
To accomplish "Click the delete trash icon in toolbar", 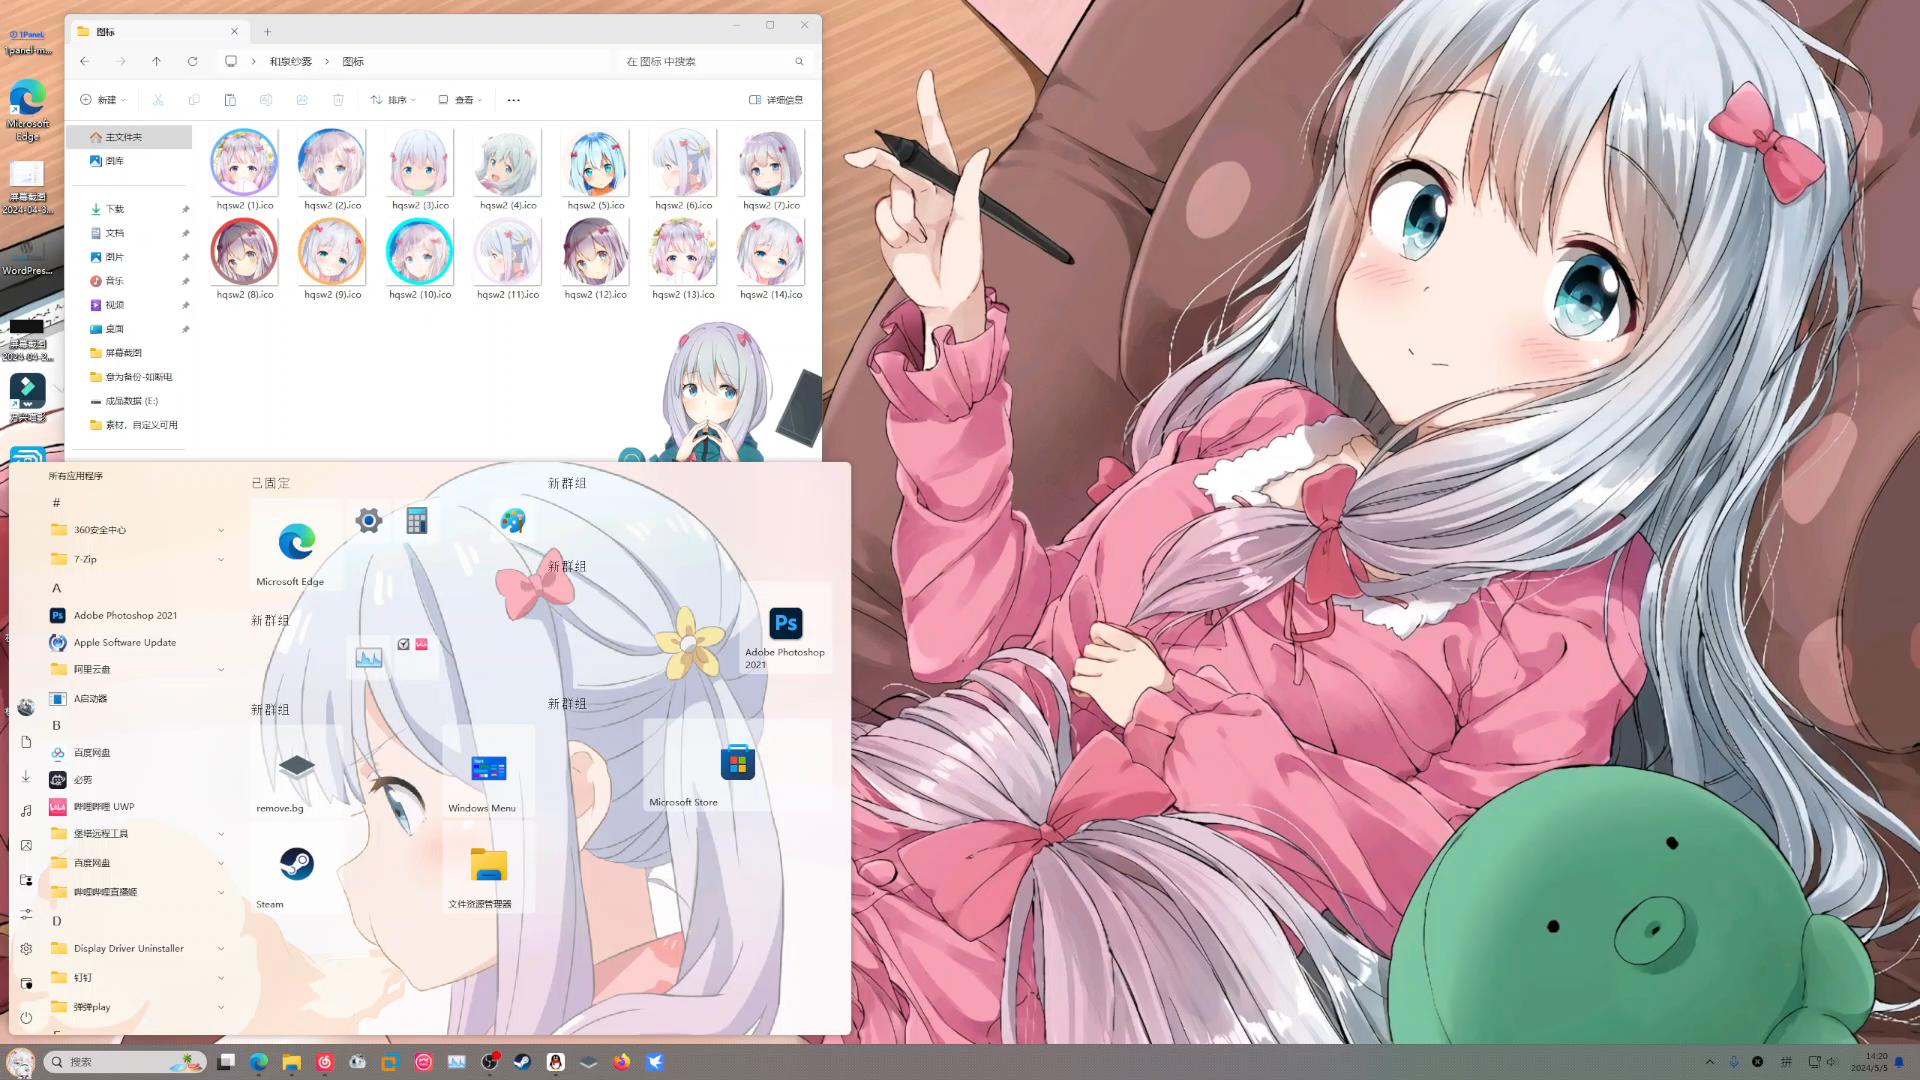I will 338,100.
